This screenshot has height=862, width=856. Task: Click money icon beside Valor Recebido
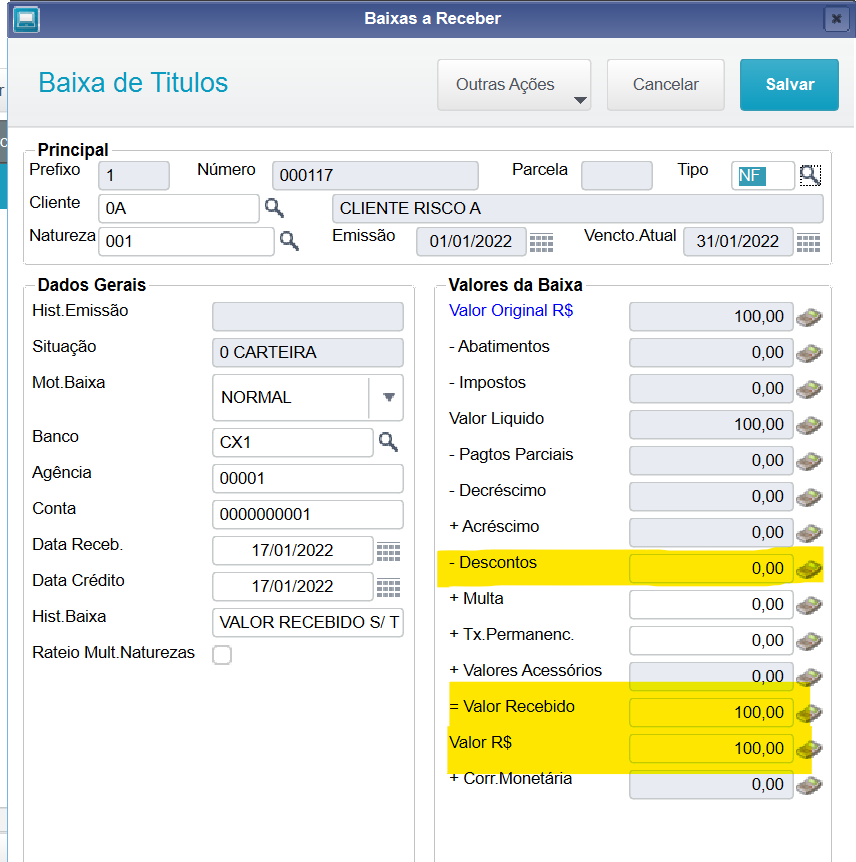pos(809,713)
